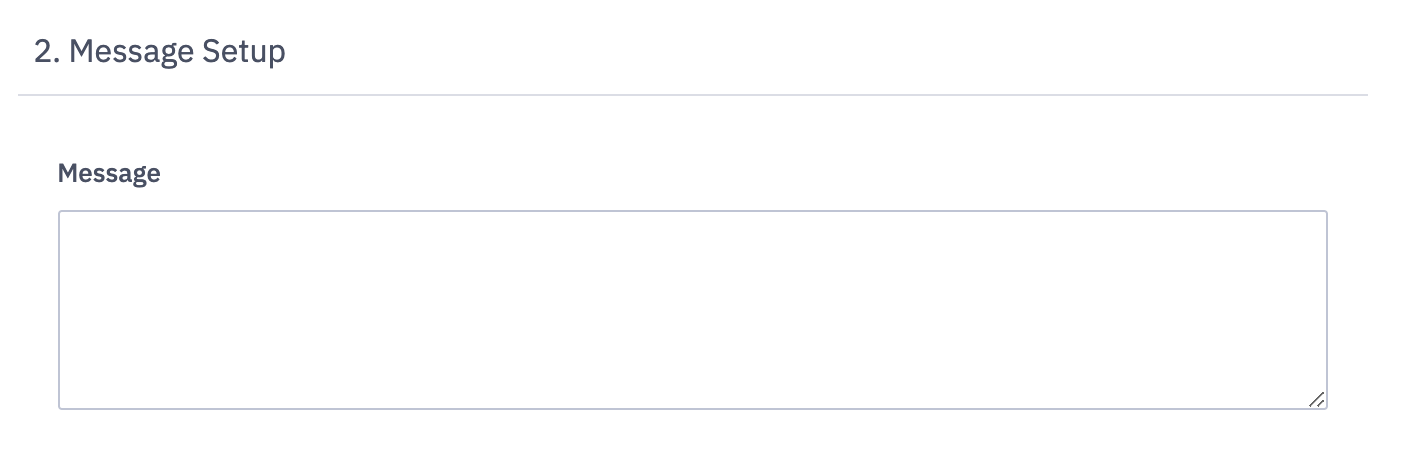Click the separator line below the section heading
This screenshot has width=1404, height=464.
point(692,95)
